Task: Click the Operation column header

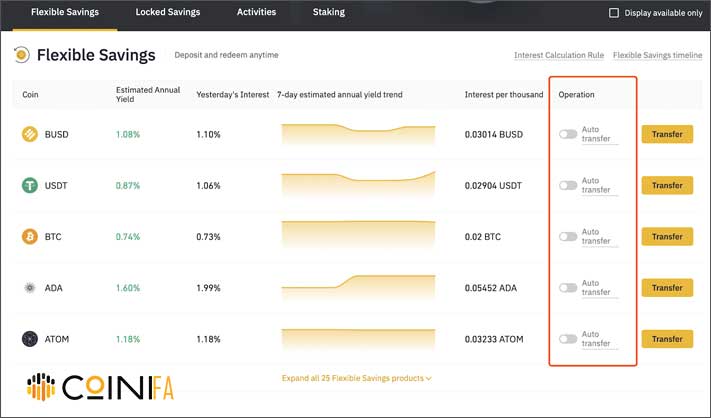Action: 576,95
